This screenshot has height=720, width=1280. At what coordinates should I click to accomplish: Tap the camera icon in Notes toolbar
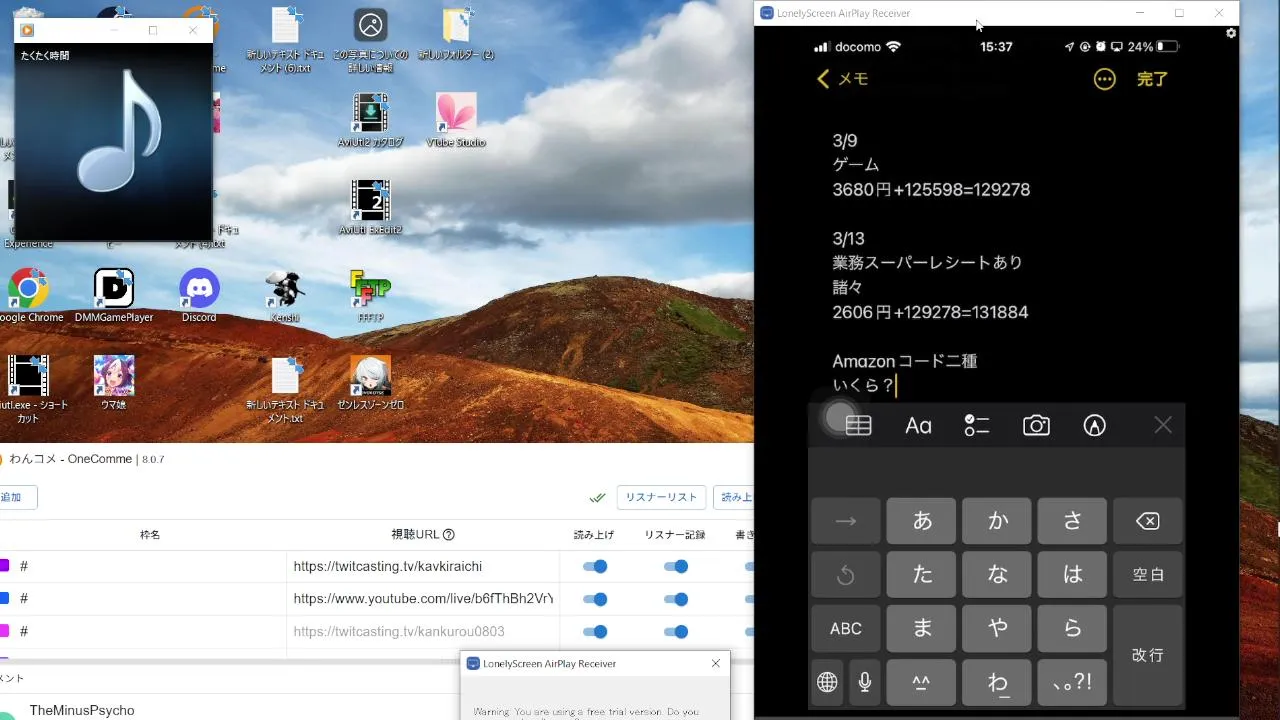(1036, 426)
